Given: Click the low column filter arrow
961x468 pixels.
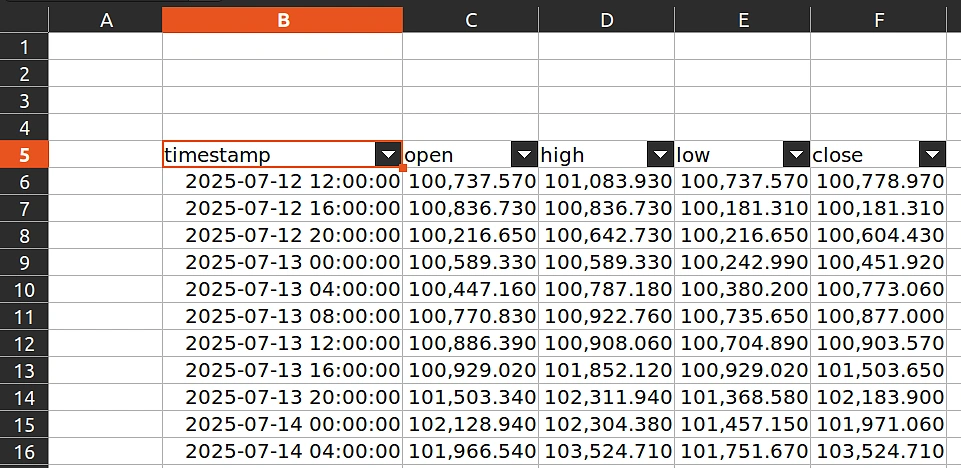Looking at the screenshot, I should point(796,154).
